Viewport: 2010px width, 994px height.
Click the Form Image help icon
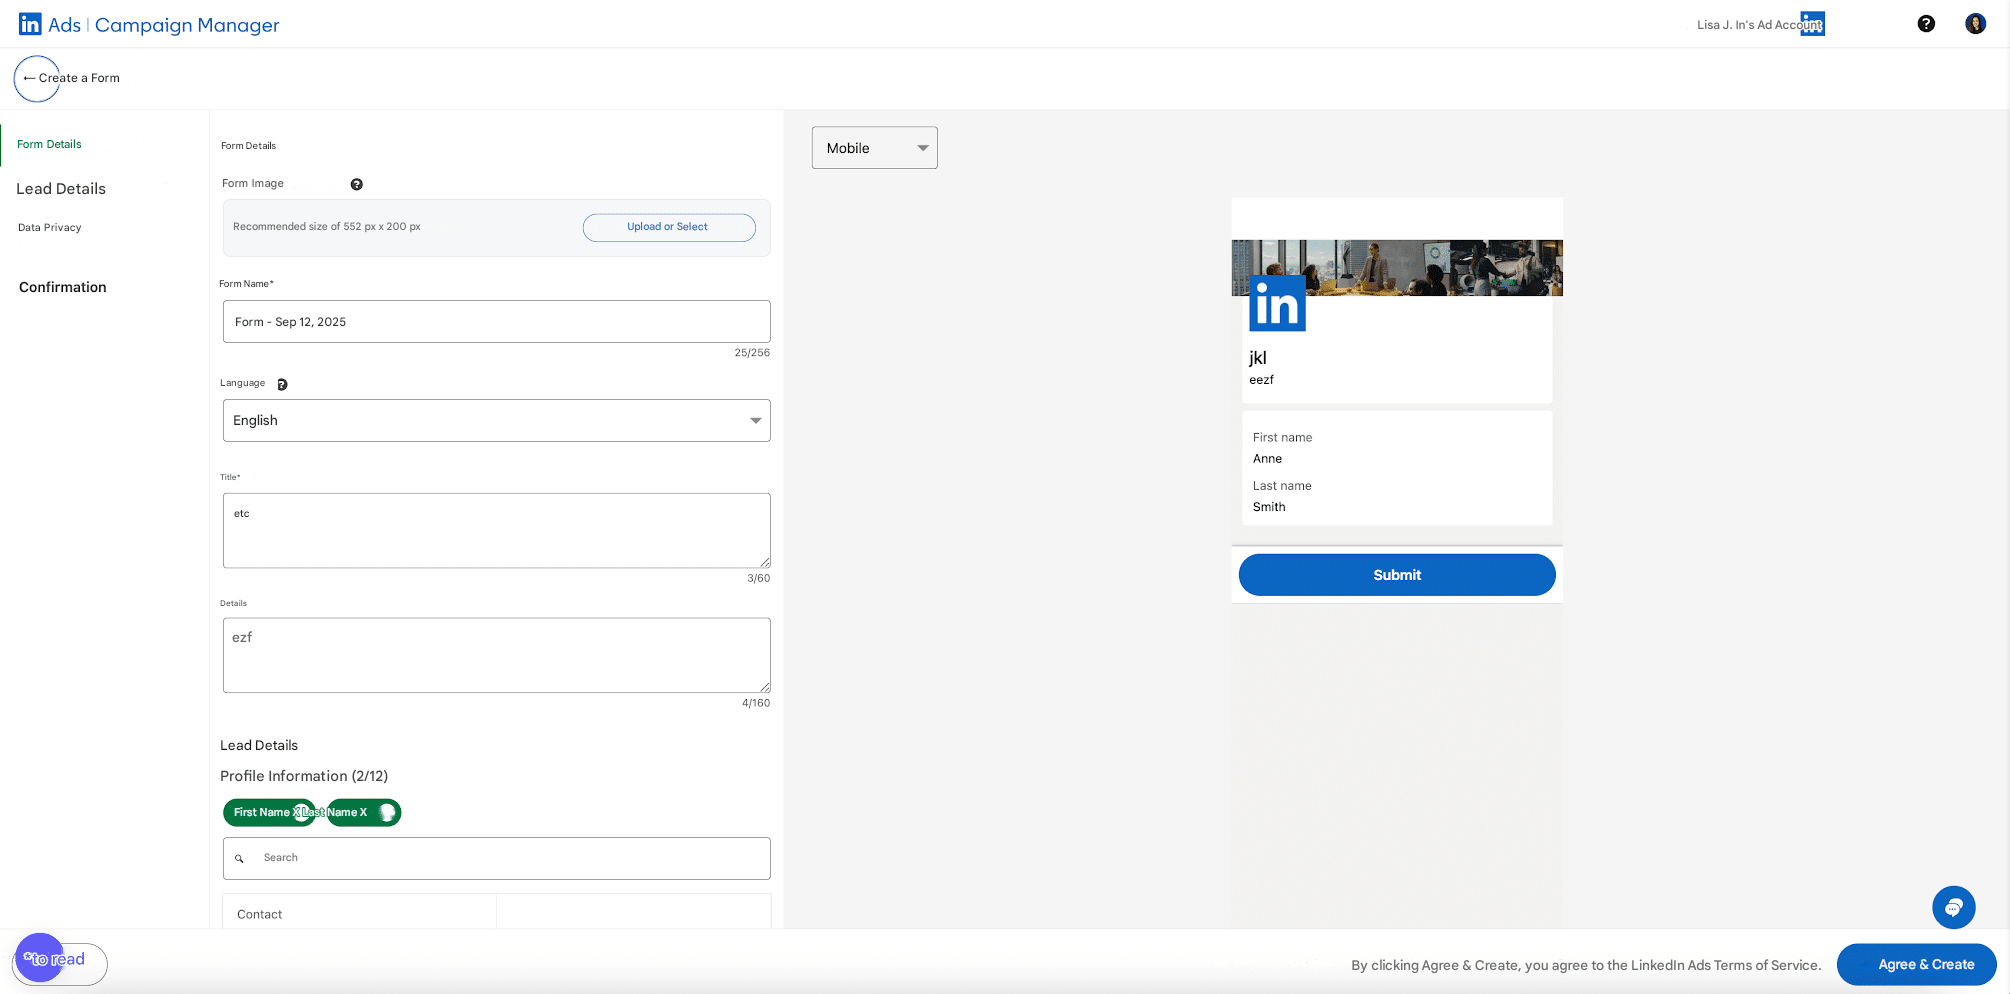tap(356, 184)
